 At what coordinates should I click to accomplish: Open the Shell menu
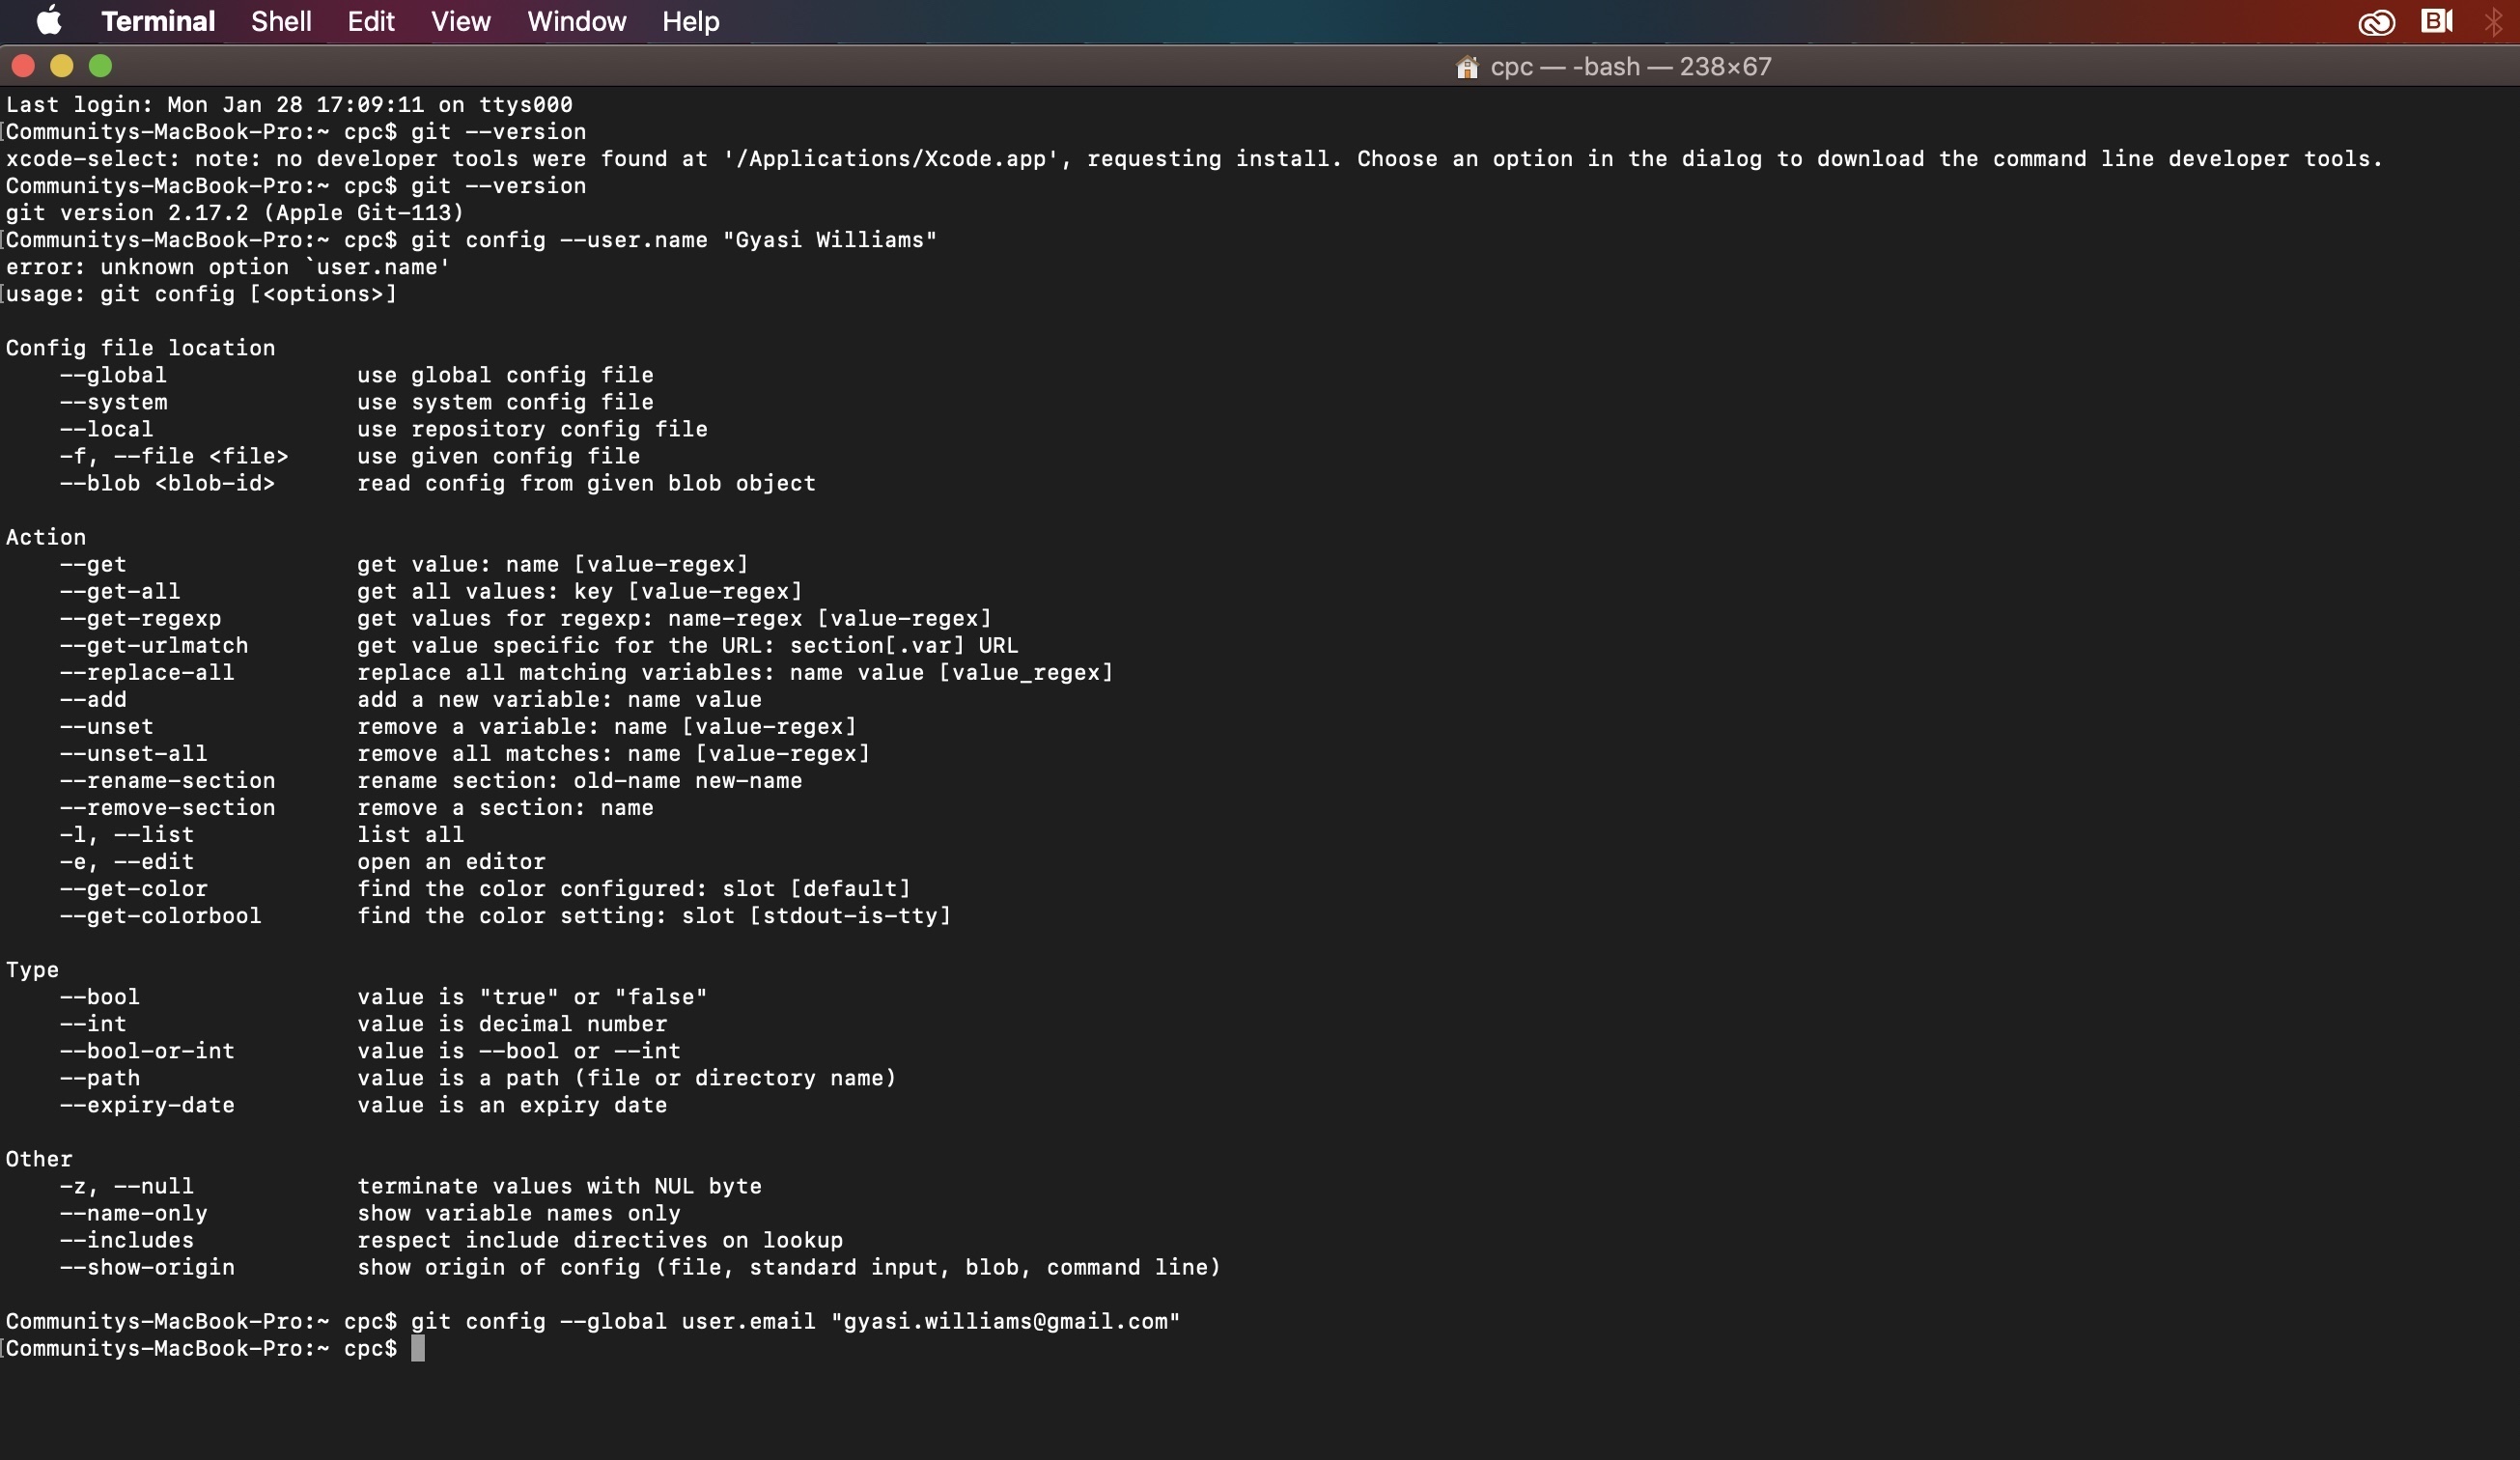(281, 21)
